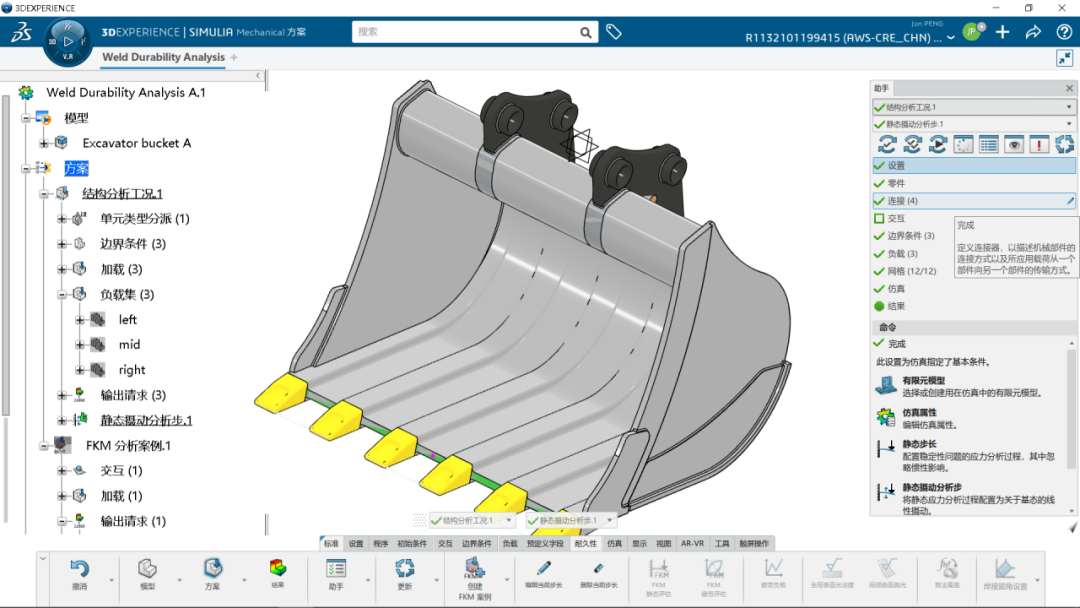Select the 网格 (12/12) step in assistant
The width and height of the screenshot is (1080, 608).
click(912, 271)
